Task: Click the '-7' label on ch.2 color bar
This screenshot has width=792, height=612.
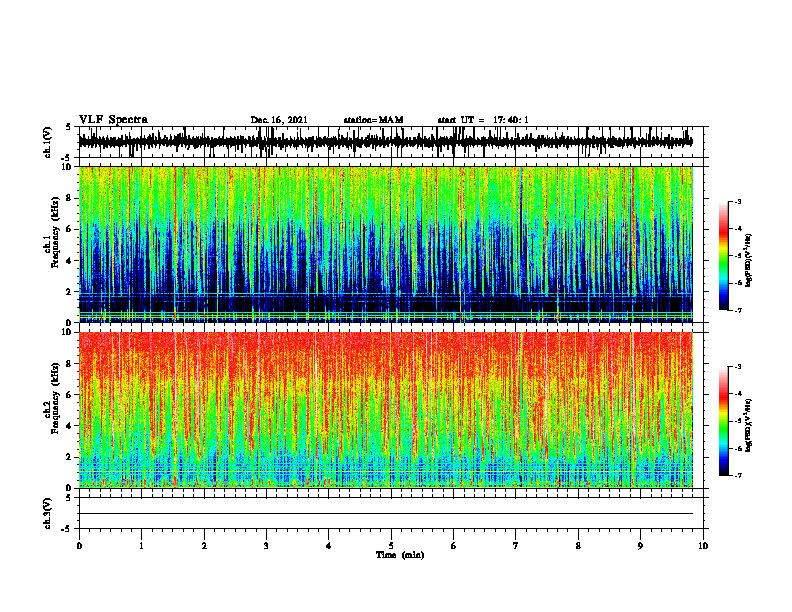Action: tap(737, 476)
